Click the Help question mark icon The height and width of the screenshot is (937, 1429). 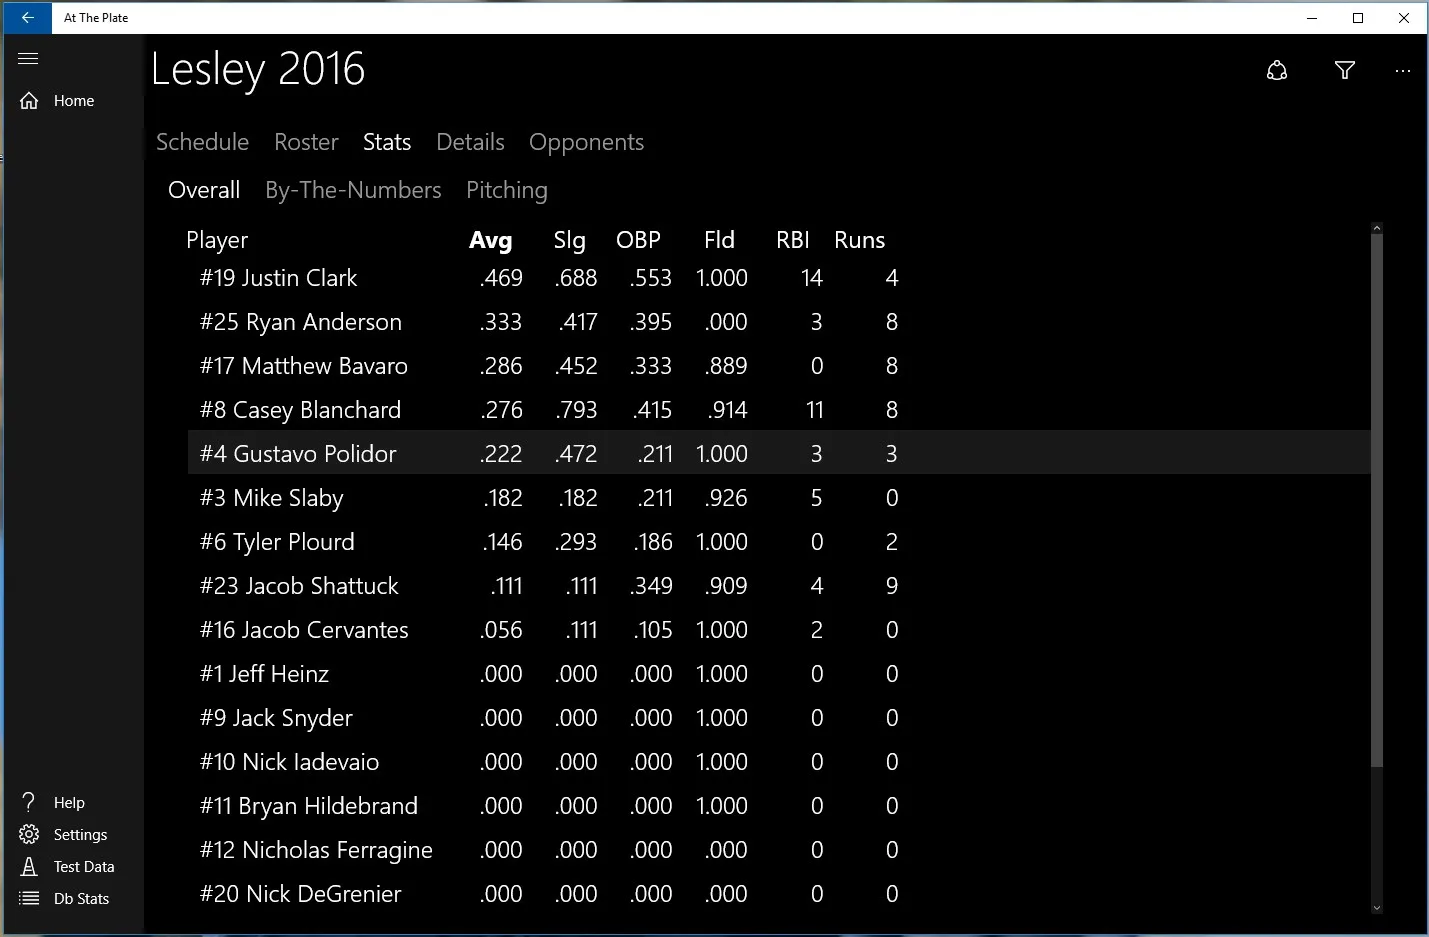(x=29, y=802)
